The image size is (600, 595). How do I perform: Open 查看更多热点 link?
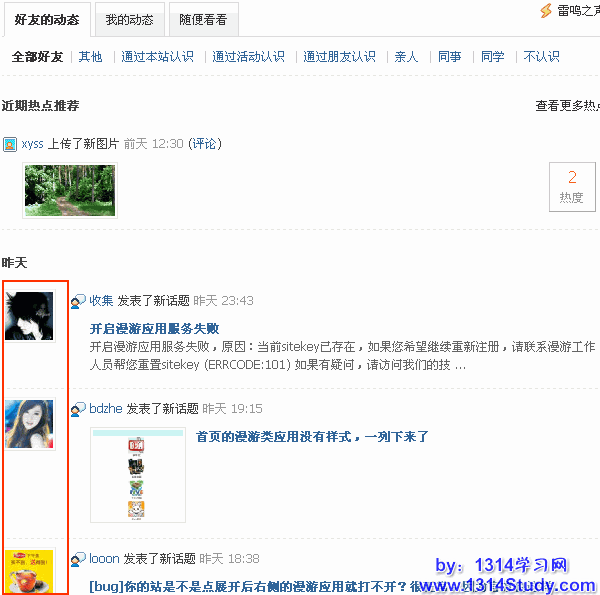point(567,106)
